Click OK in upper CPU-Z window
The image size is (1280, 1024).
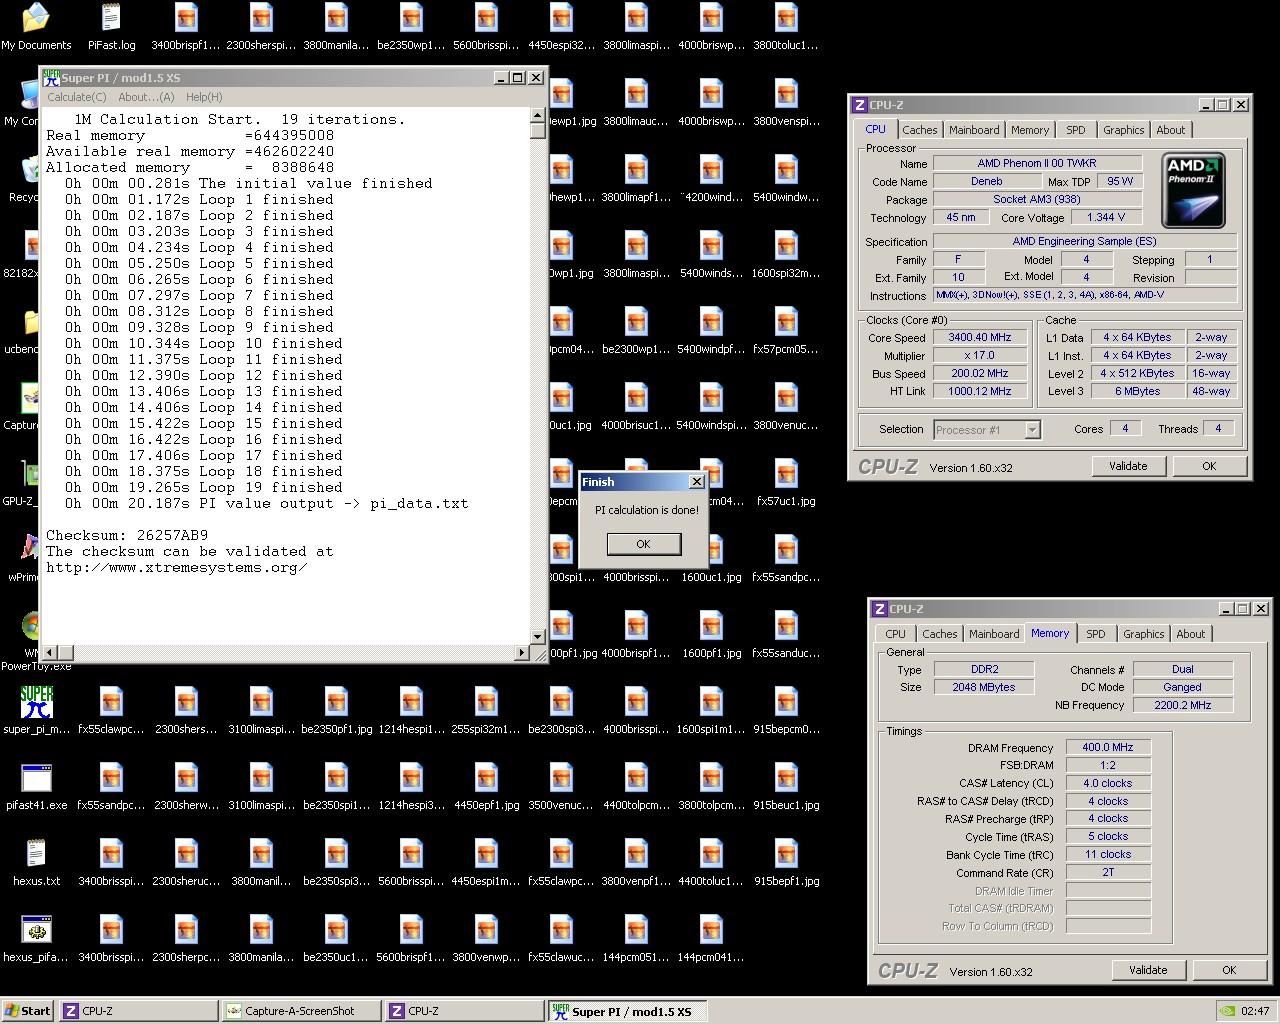(x=1209, y=466)
